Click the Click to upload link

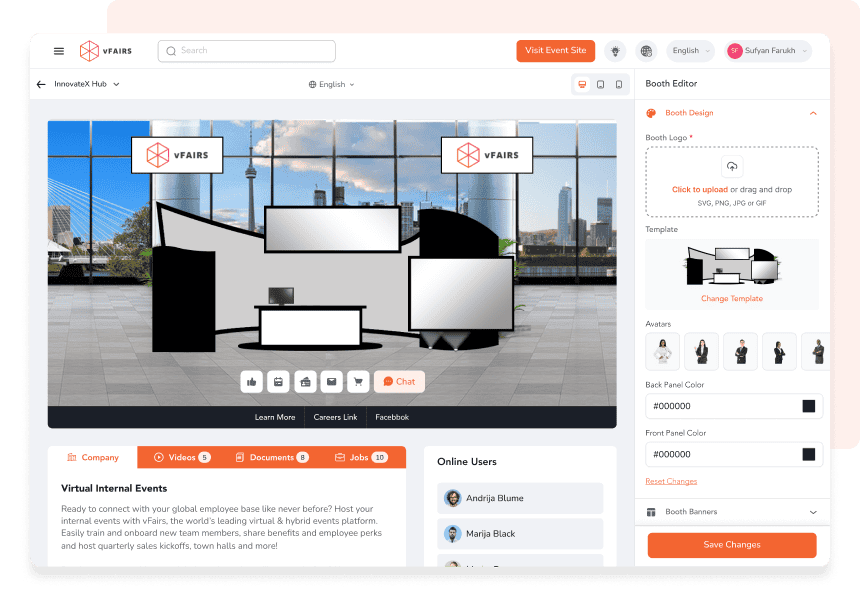click(x=700, y=190)
